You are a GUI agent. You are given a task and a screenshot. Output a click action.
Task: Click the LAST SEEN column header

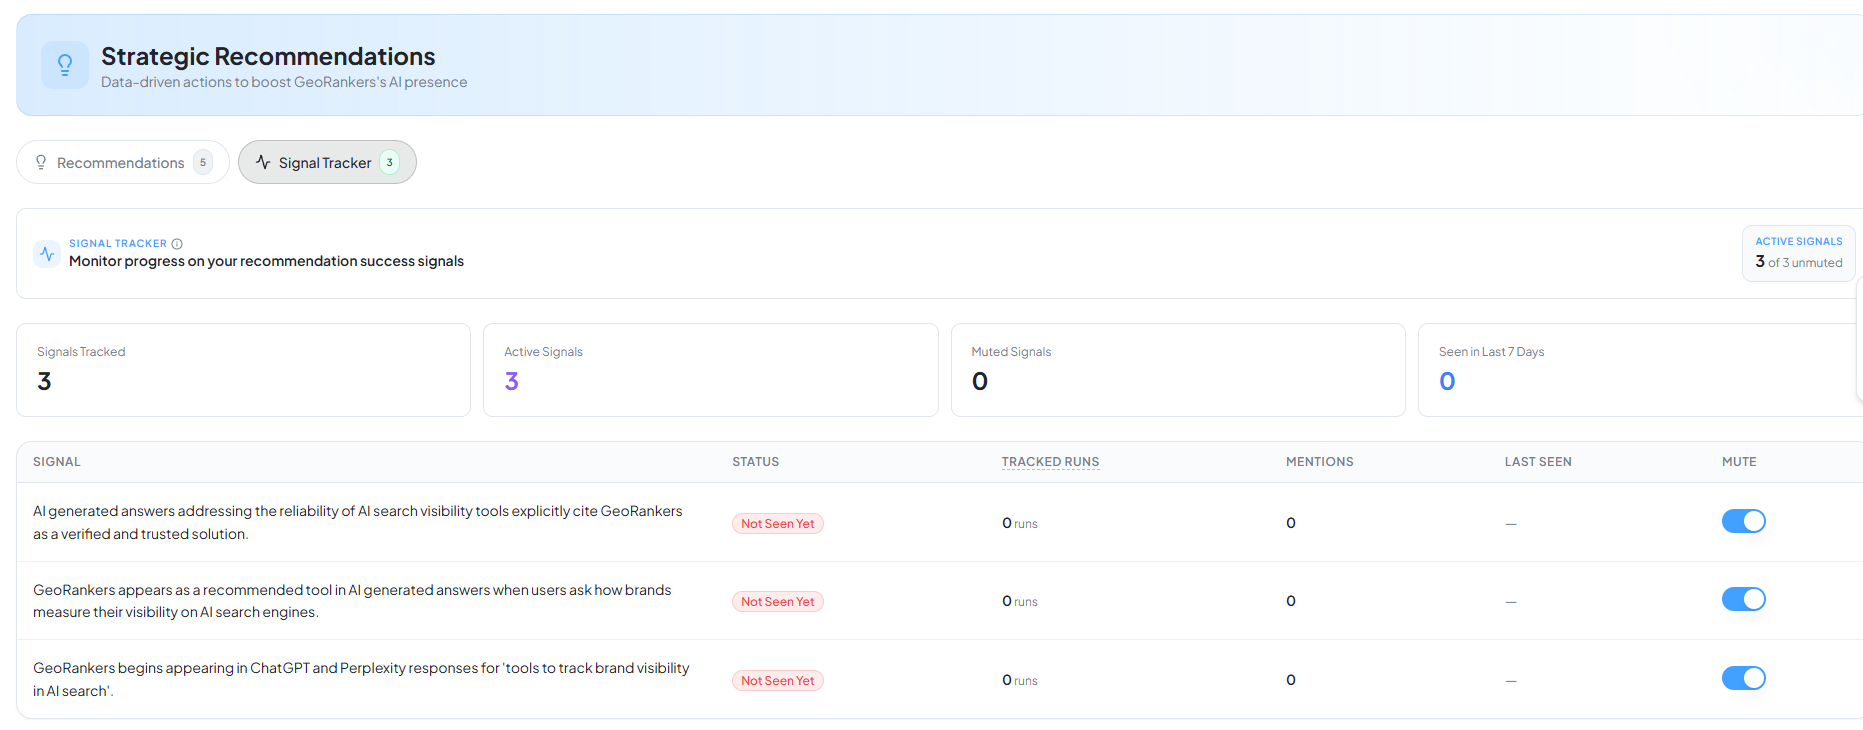1538,462
